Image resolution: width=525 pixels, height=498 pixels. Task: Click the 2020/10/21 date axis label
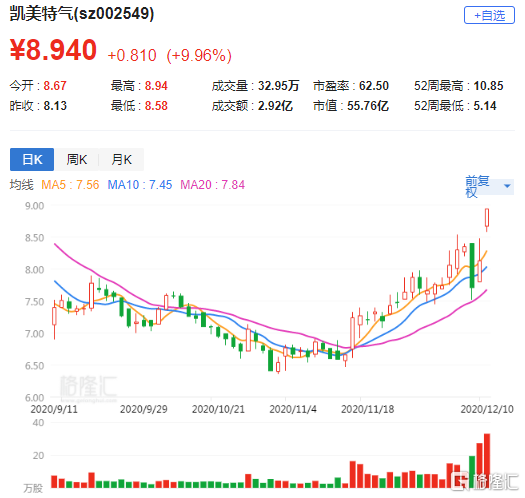(218, 409)
